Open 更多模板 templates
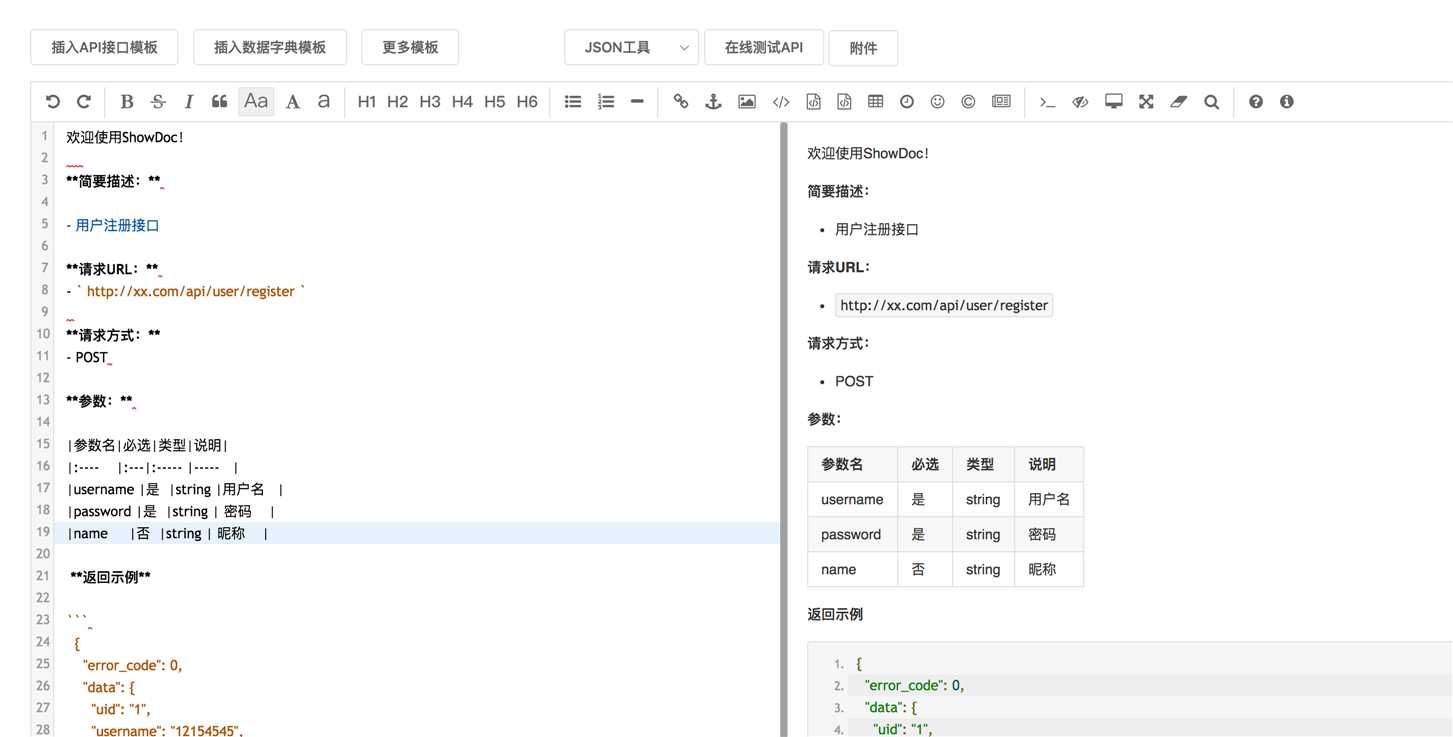Viewport: 1453px width, 737px height. click(410, 47)
